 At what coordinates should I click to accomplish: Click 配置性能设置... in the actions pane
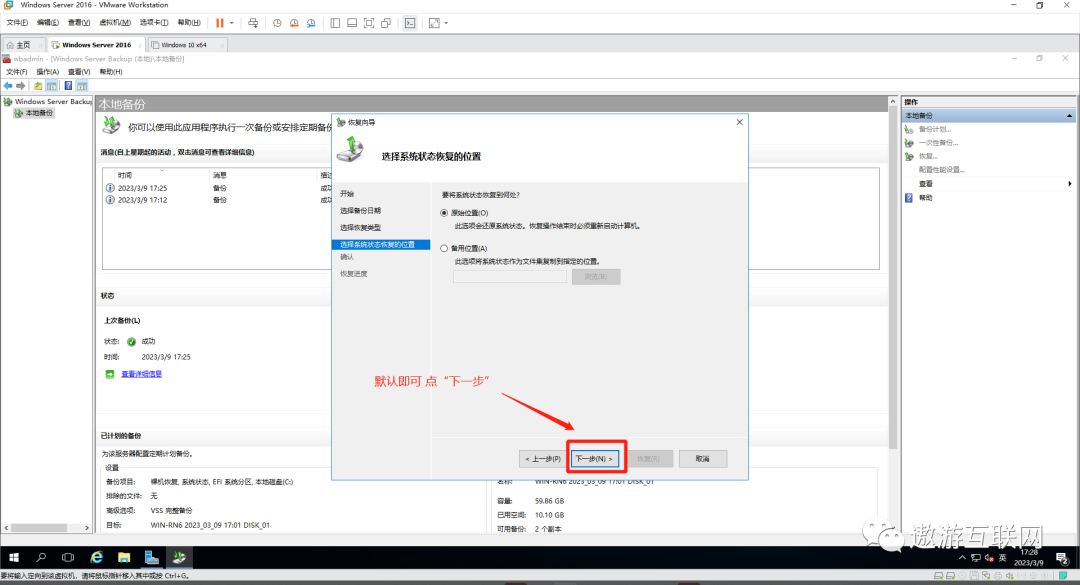[941, 170]
